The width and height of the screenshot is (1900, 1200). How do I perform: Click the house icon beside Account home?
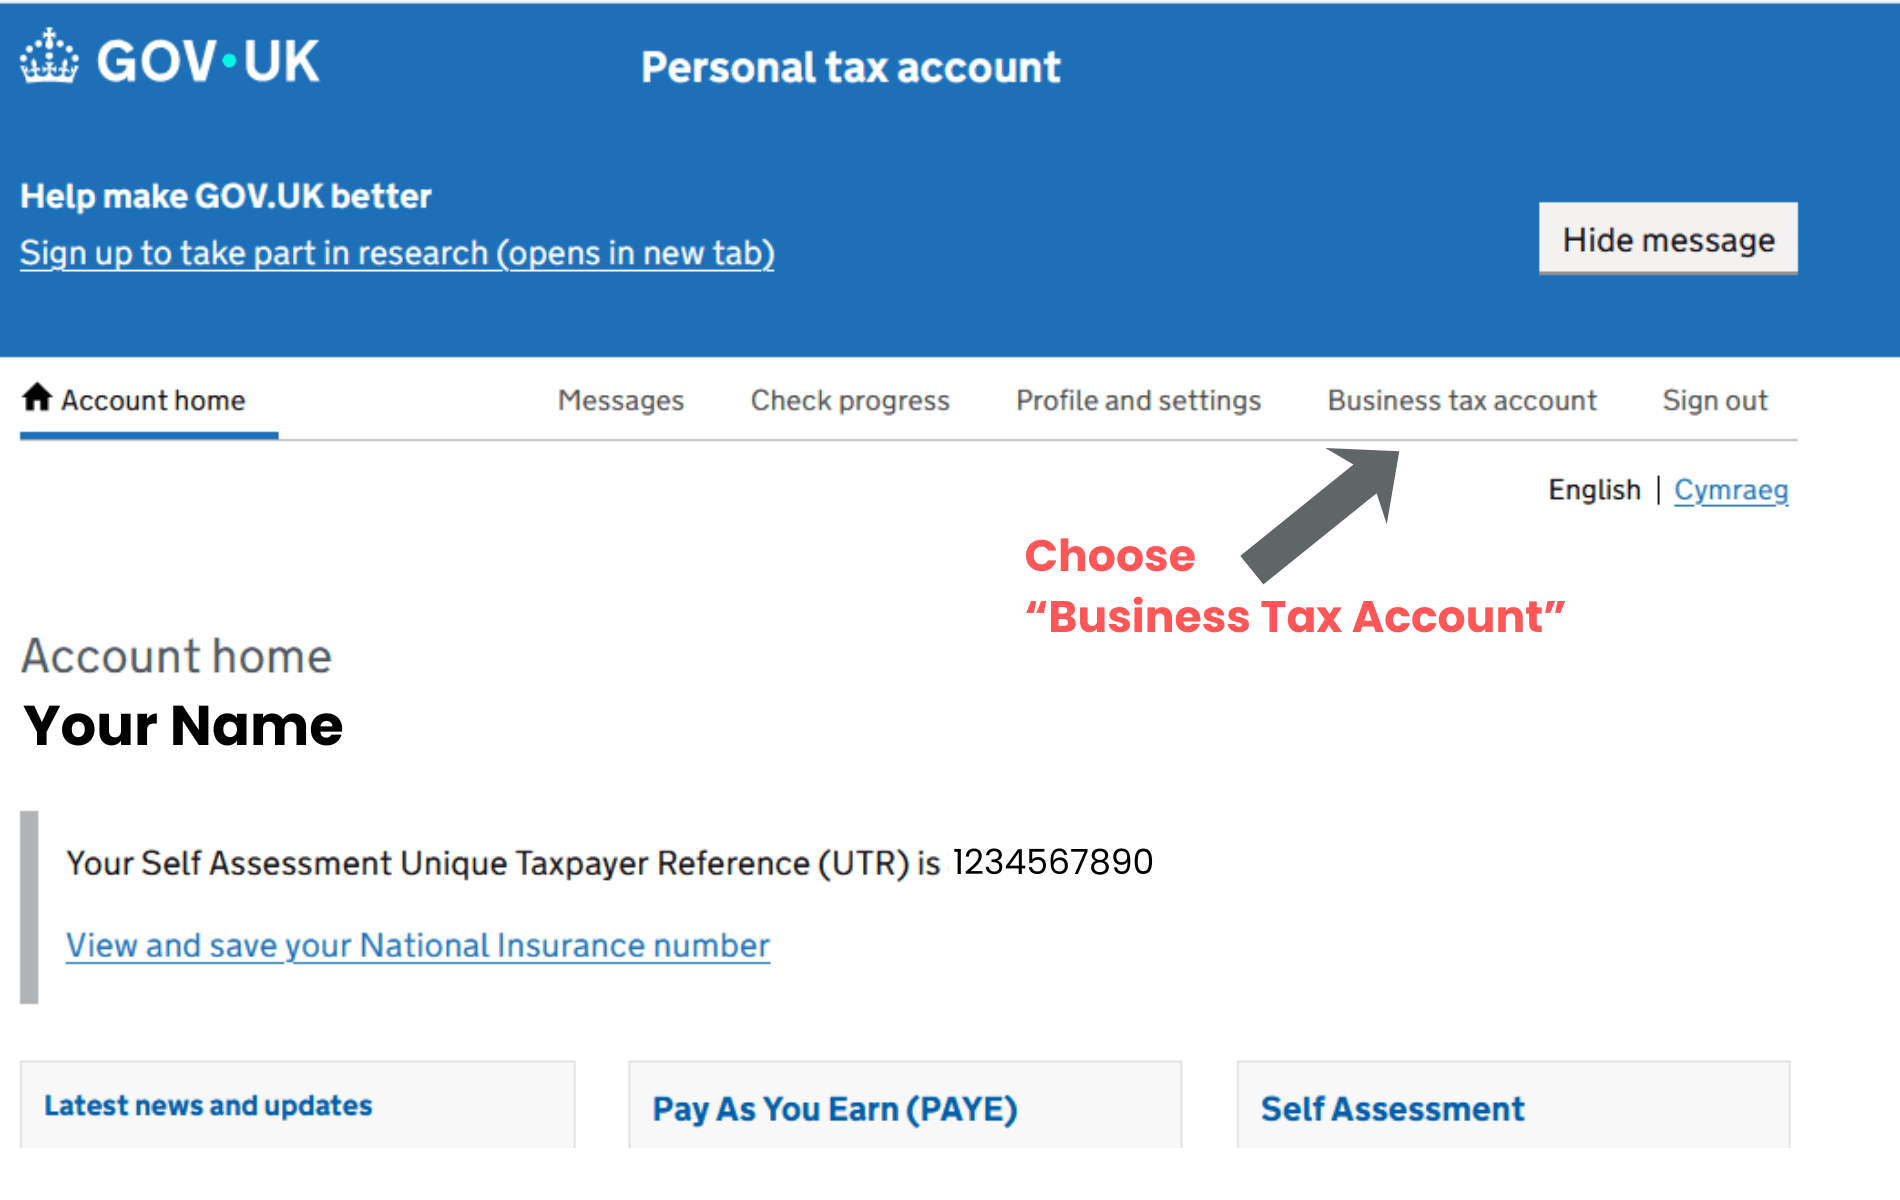pos(37,398)
